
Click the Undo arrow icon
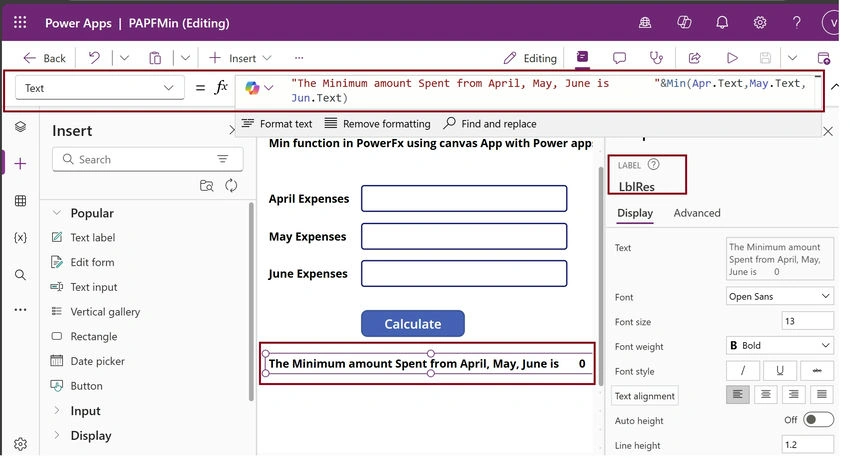coord(94,57)
